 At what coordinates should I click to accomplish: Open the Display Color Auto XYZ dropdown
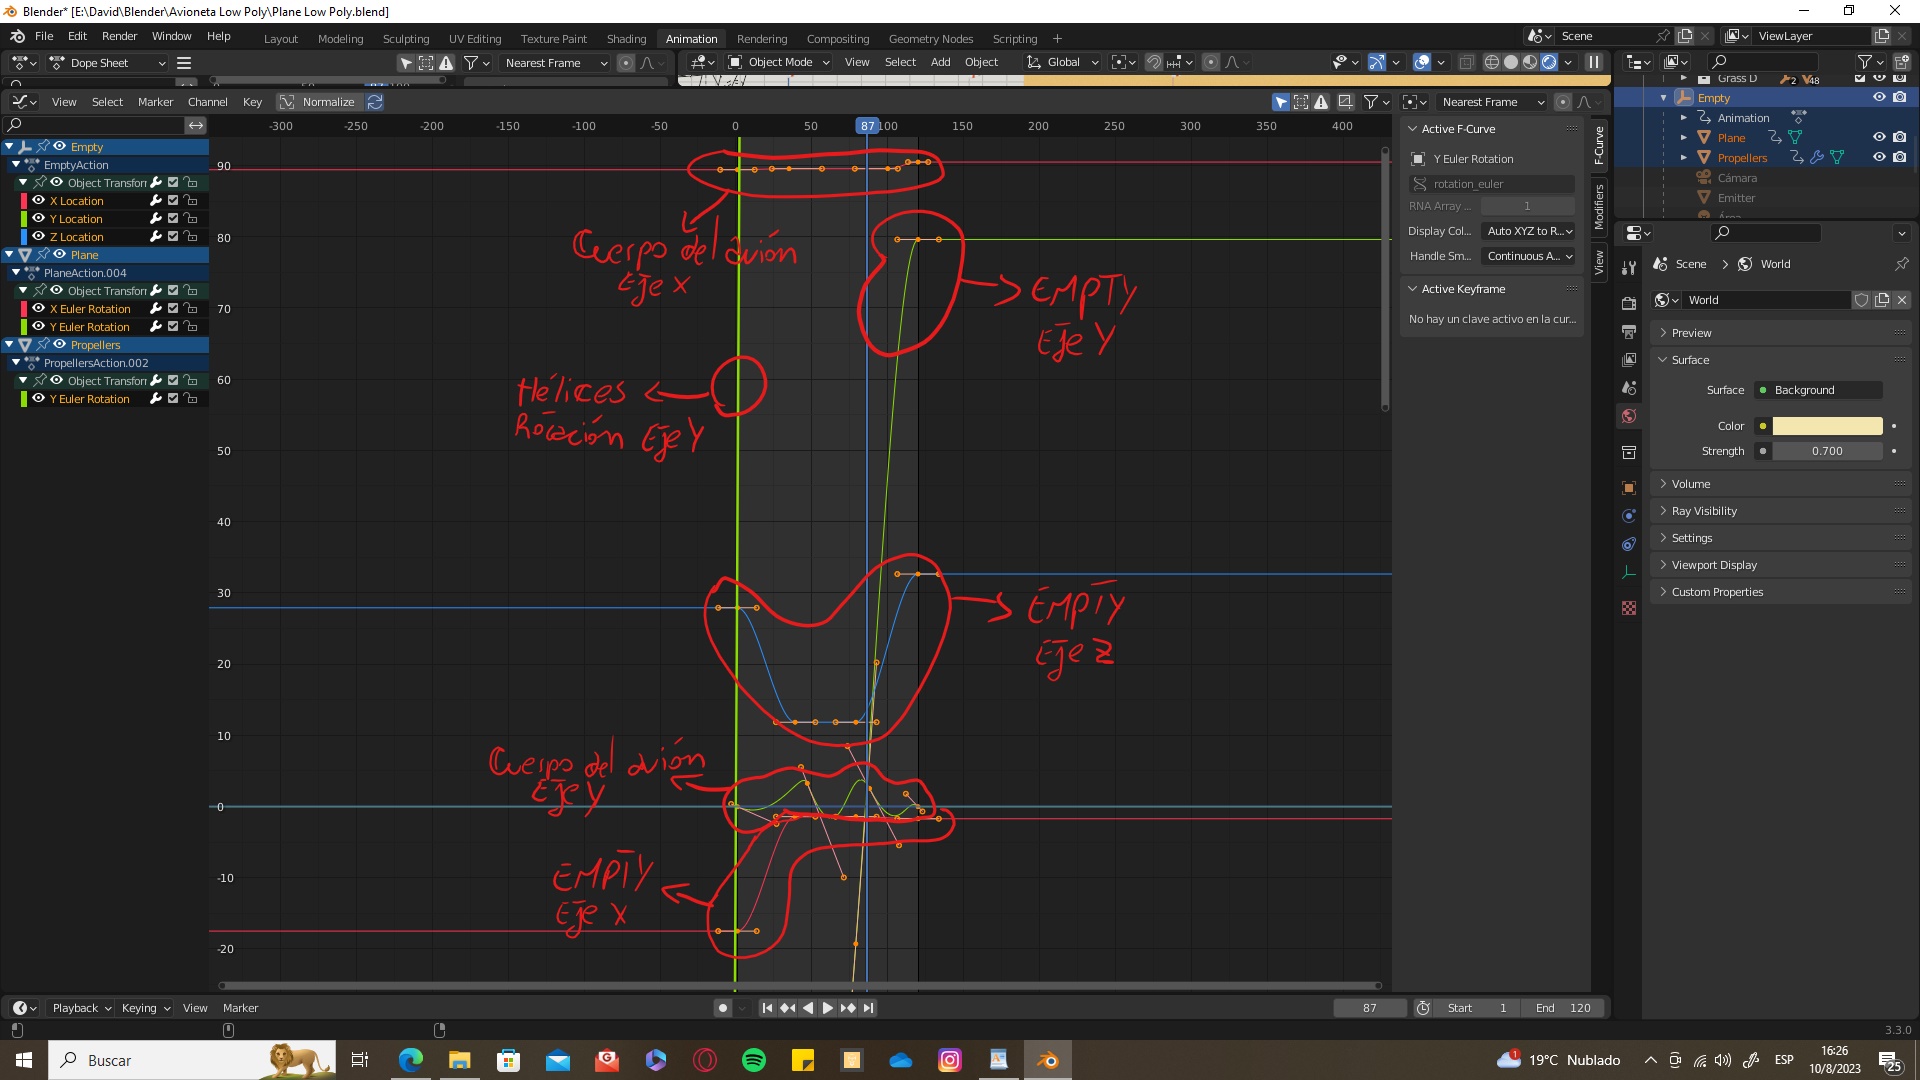[1529, 231]
